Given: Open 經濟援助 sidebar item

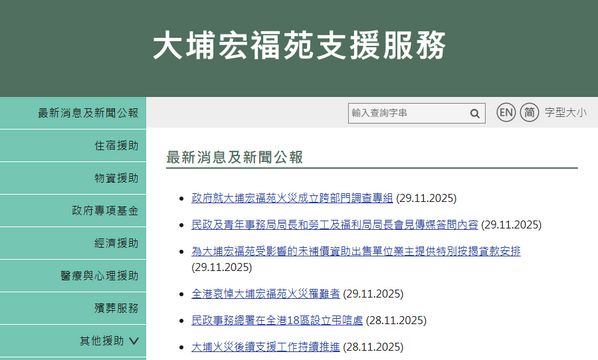Looking at the screenshot, I should (x=73, y=243).
